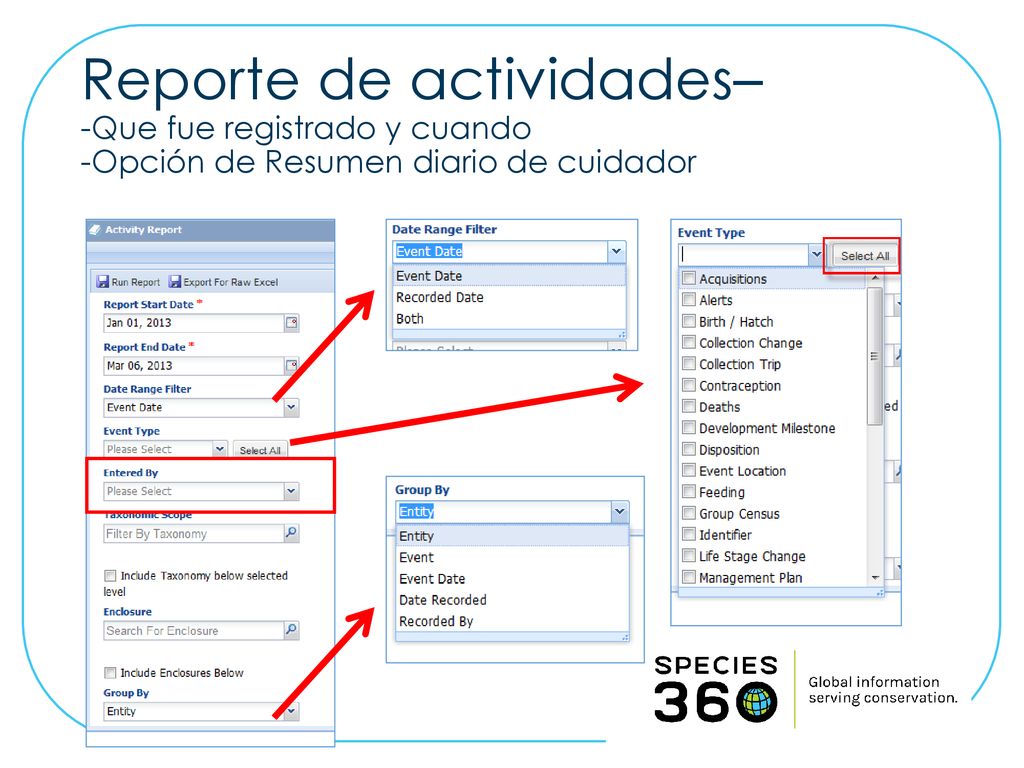Check Birth / Hatch event type
This screenshot has width=1024, height=768.
[688, 321]
